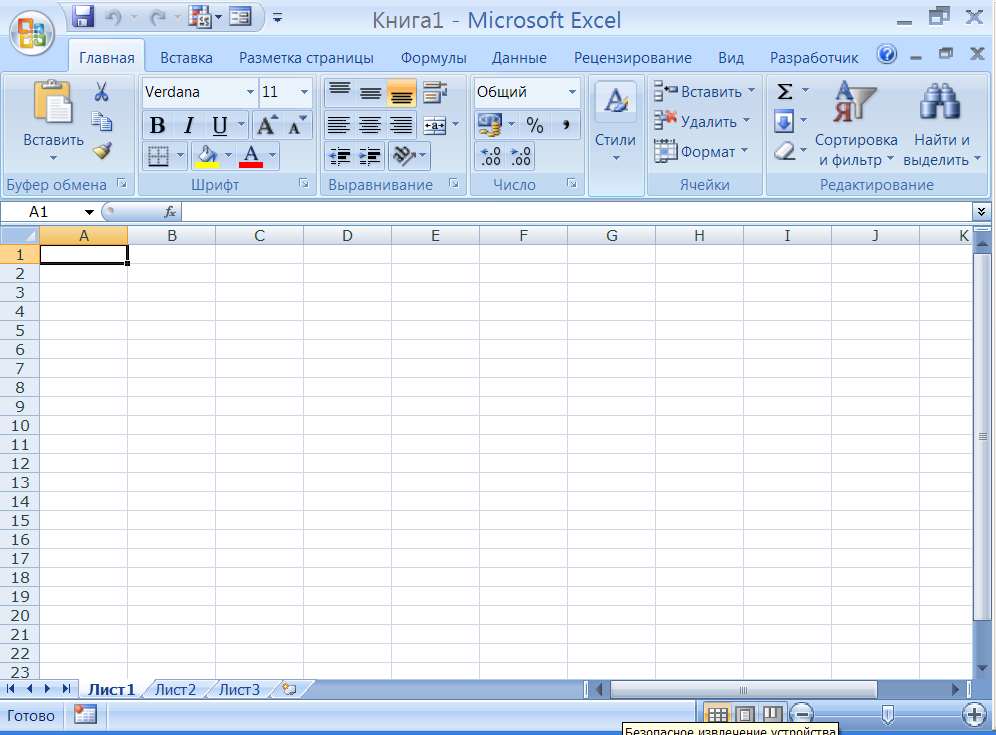The image size is (996, 735).
Task: Increase decimal places
Action: pos(490,156)
